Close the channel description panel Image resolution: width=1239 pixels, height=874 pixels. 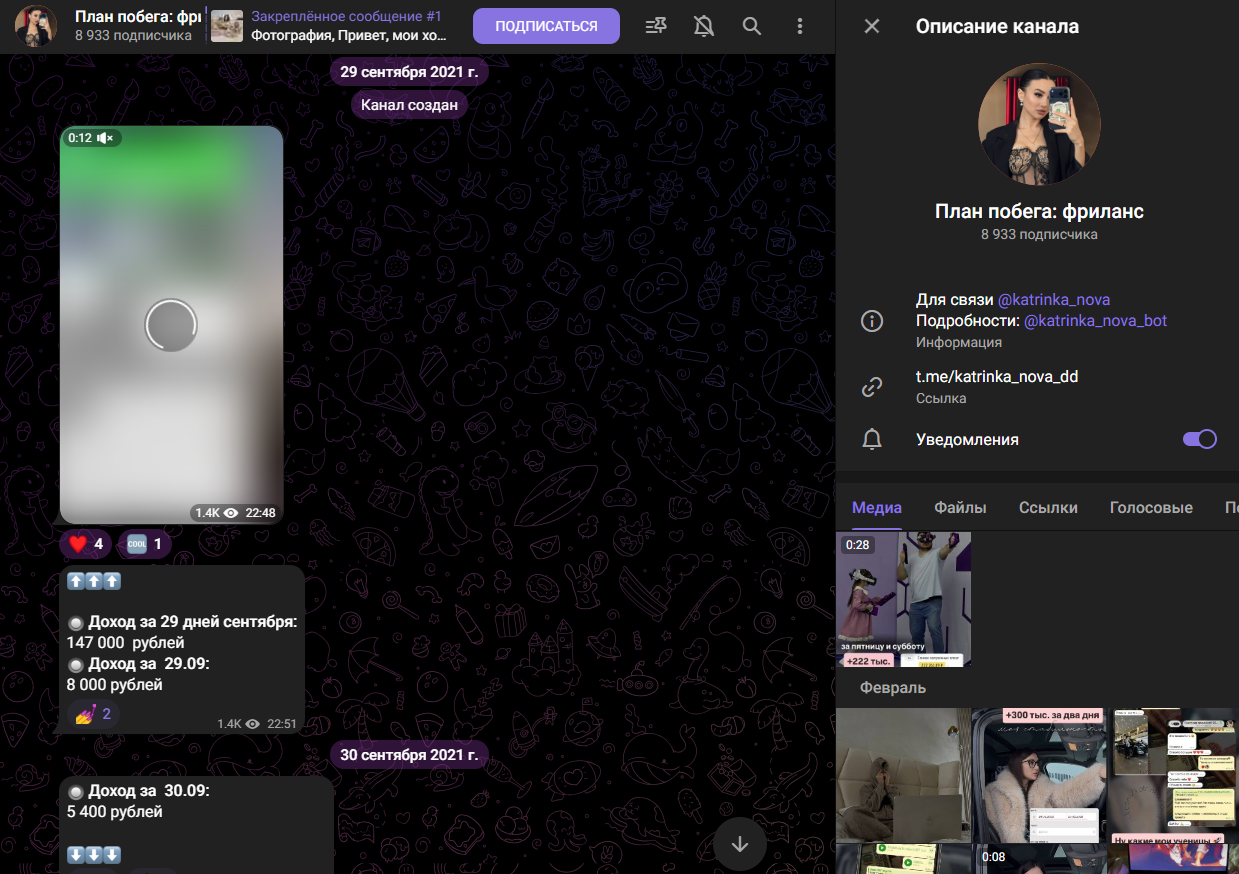point(872,26)
